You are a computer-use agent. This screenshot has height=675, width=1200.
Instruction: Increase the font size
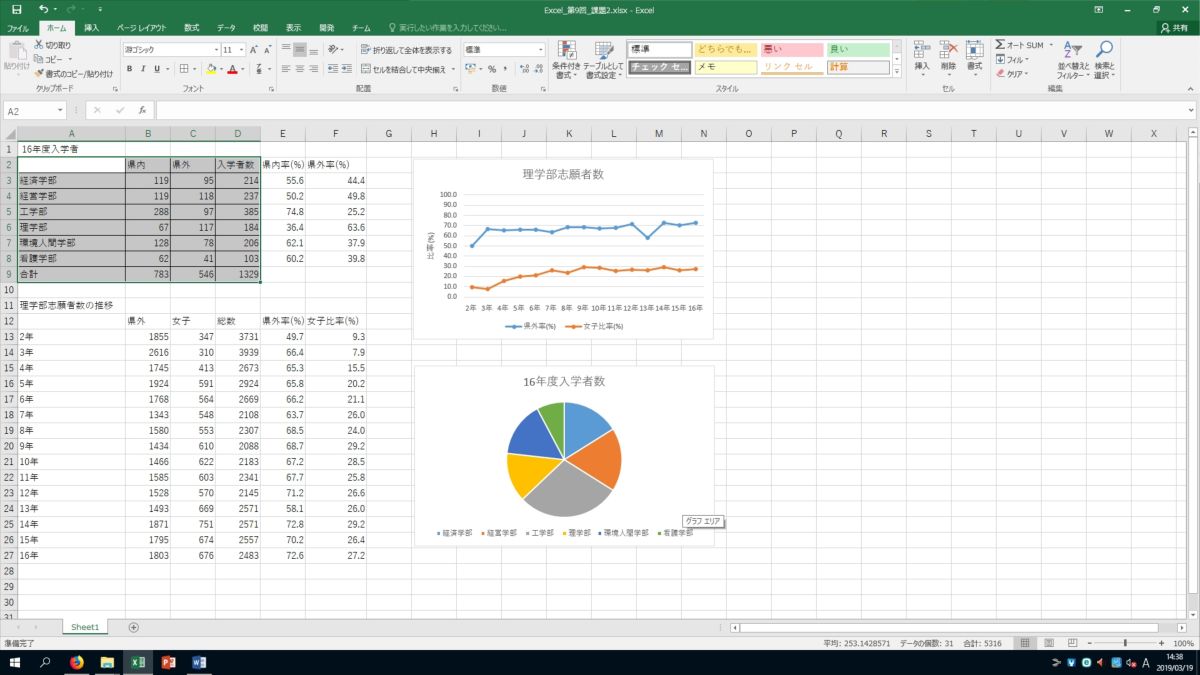[254, 49]
